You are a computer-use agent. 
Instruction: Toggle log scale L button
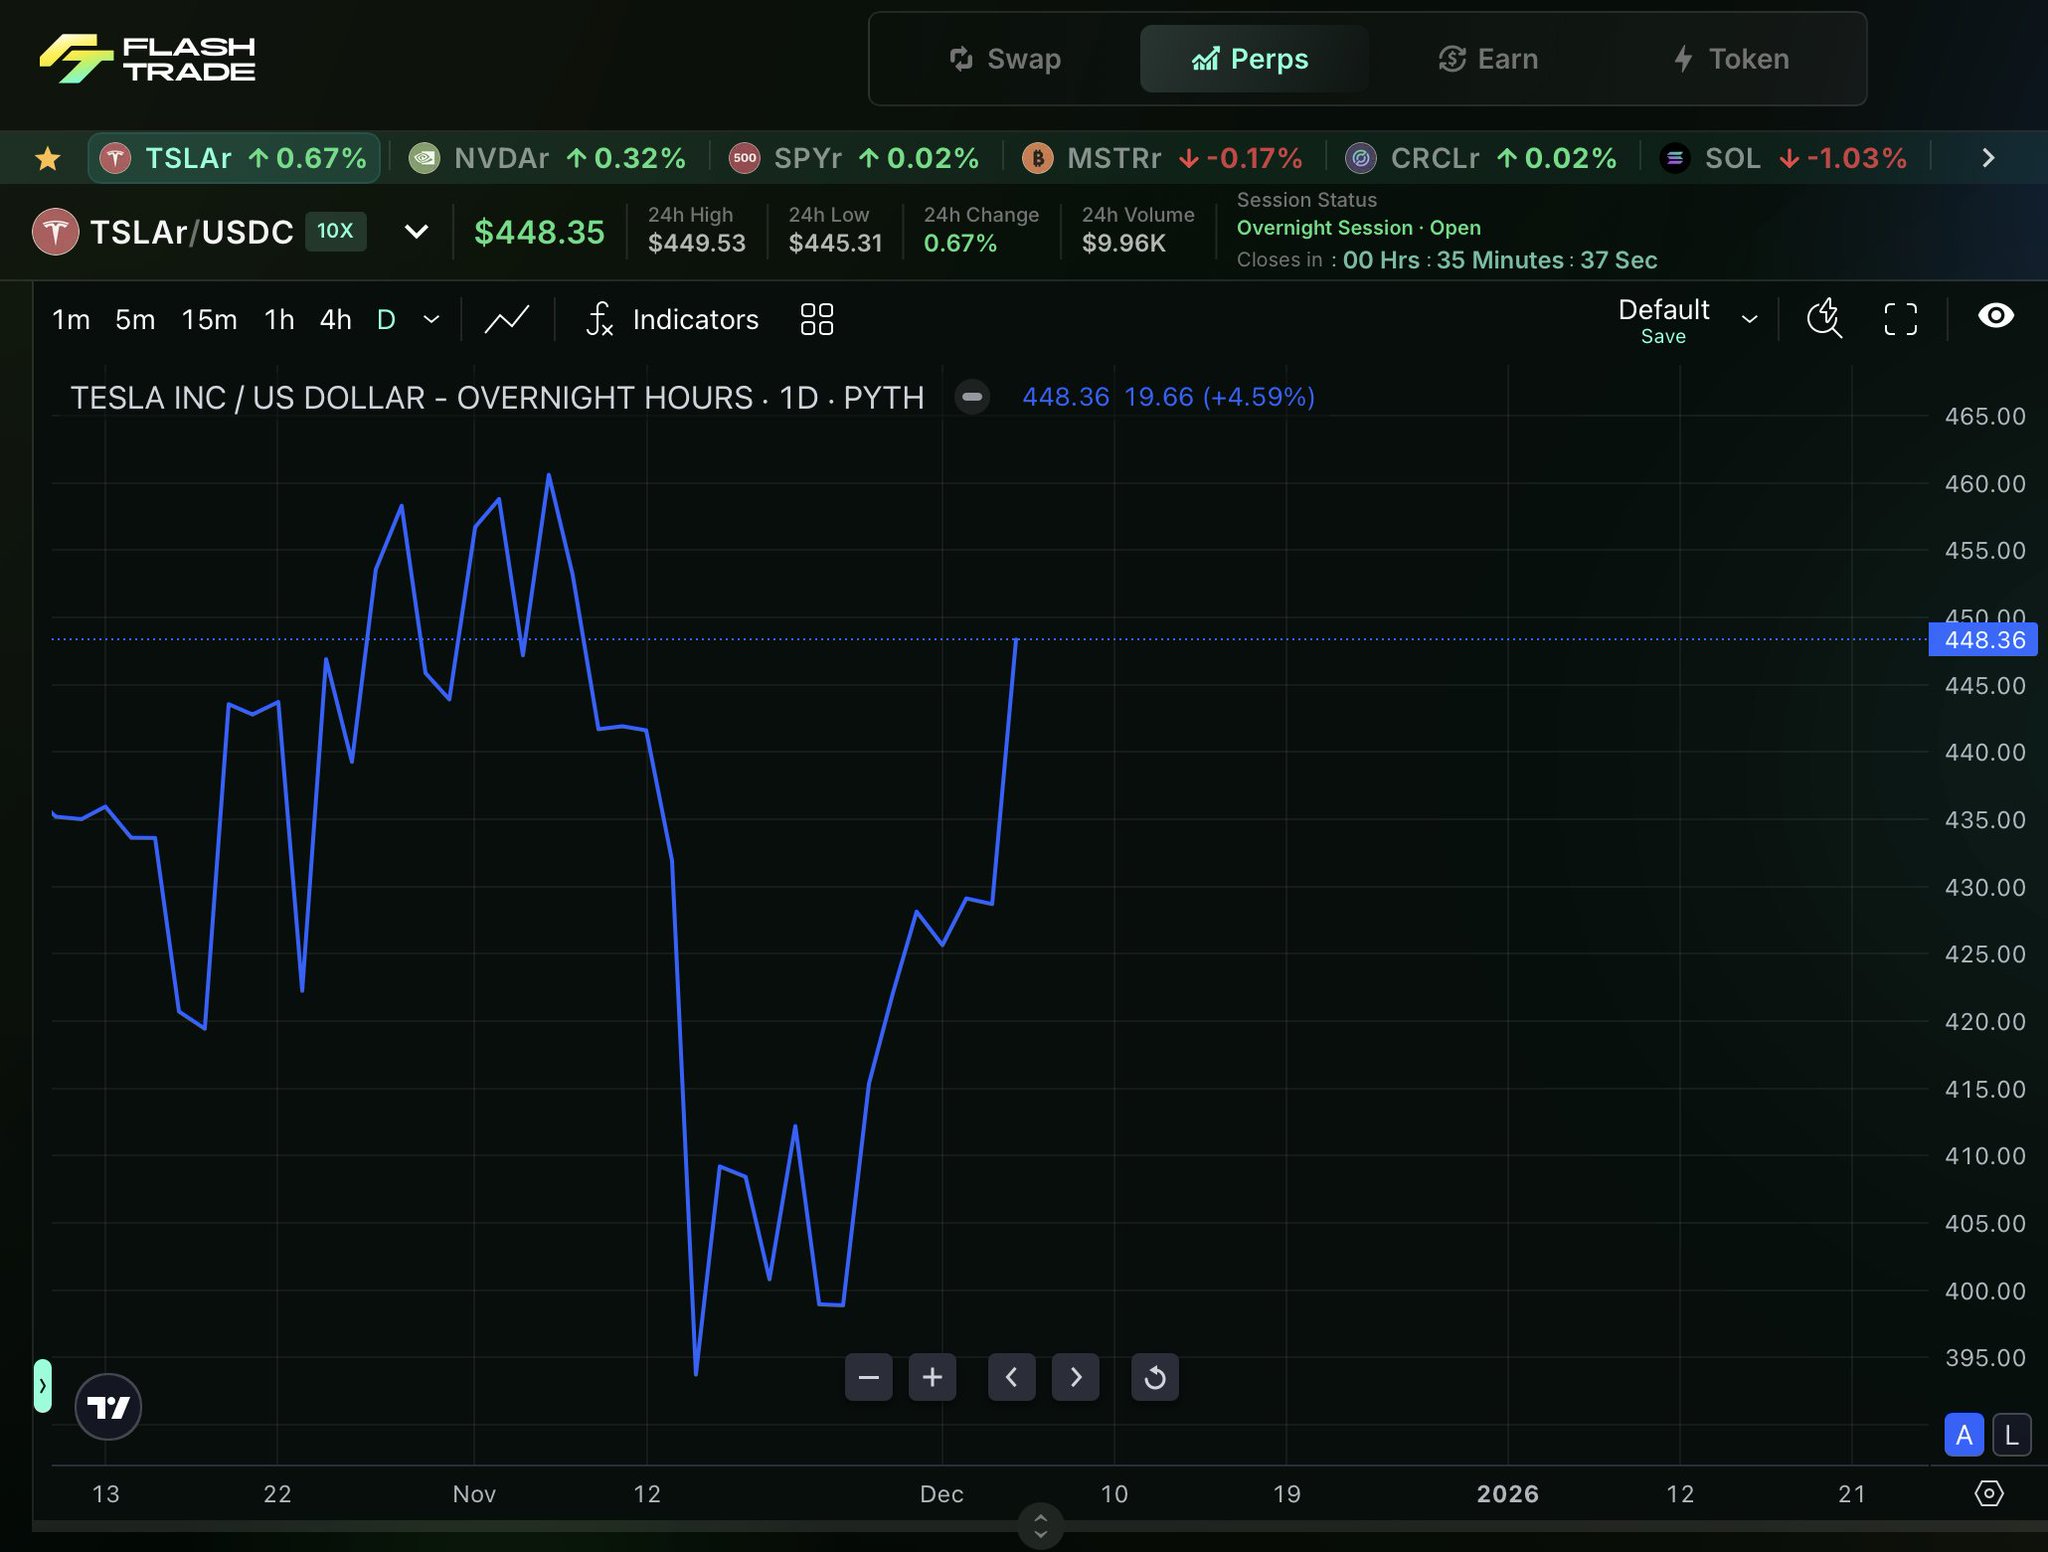[x=2011, y=1435]
